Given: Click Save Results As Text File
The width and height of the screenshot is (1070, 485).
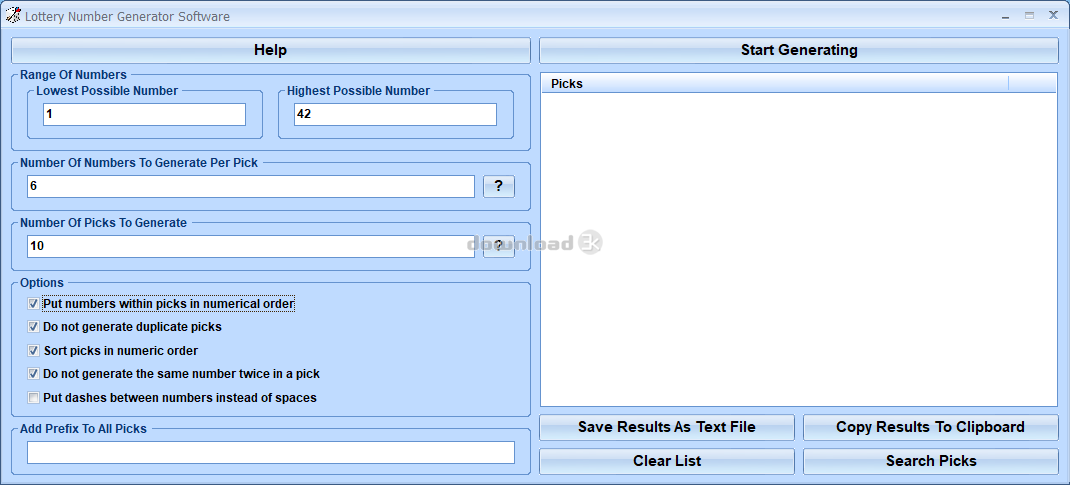Looking at the screenshot, I should tap(667, 427).
